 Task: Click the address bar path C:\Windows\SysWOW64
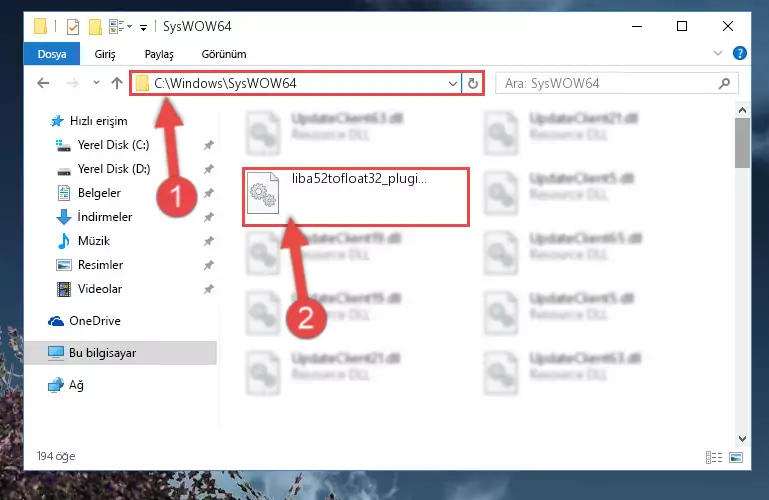tap(225, 83)
